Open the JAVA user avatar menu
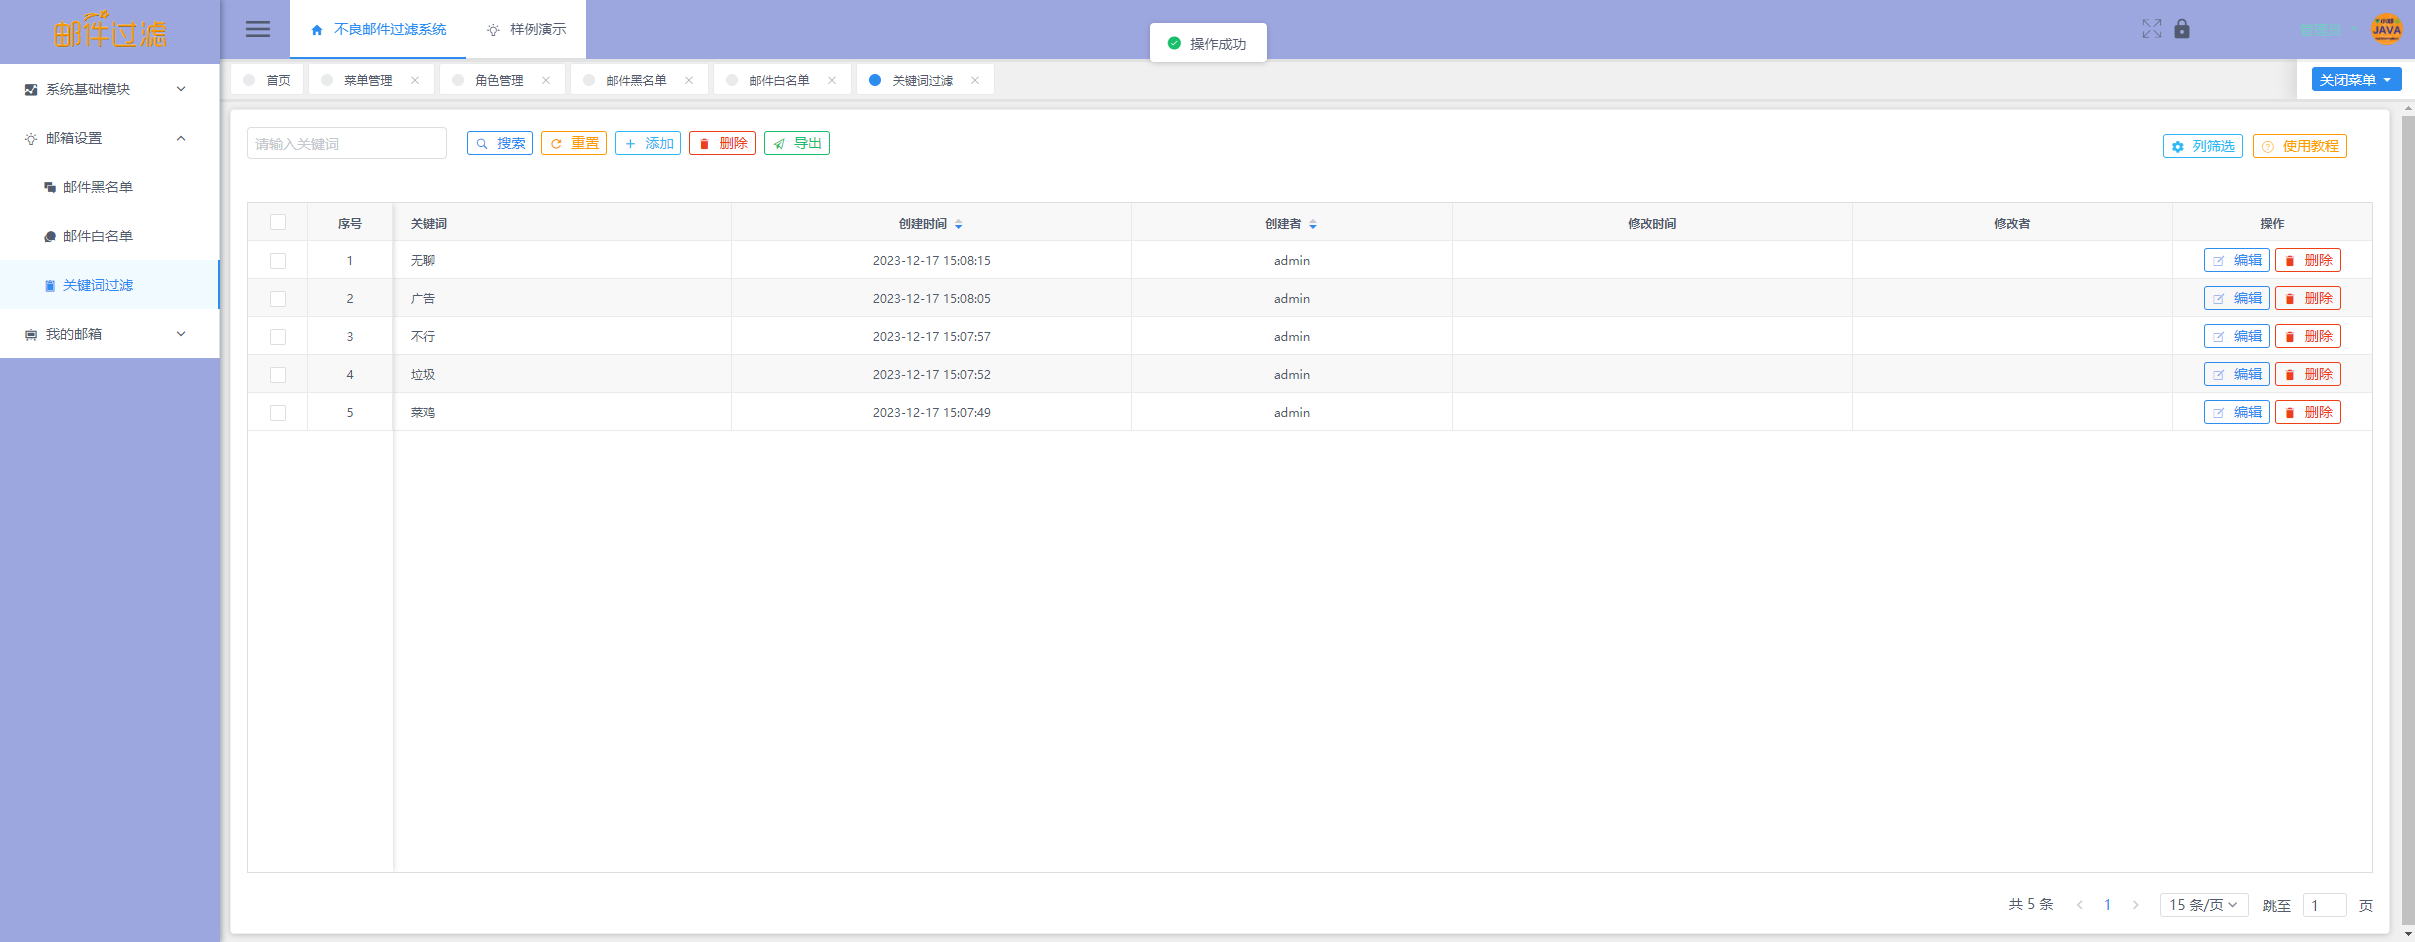This screenshot has width=2415, height=942. click(x=2386, y=29)
